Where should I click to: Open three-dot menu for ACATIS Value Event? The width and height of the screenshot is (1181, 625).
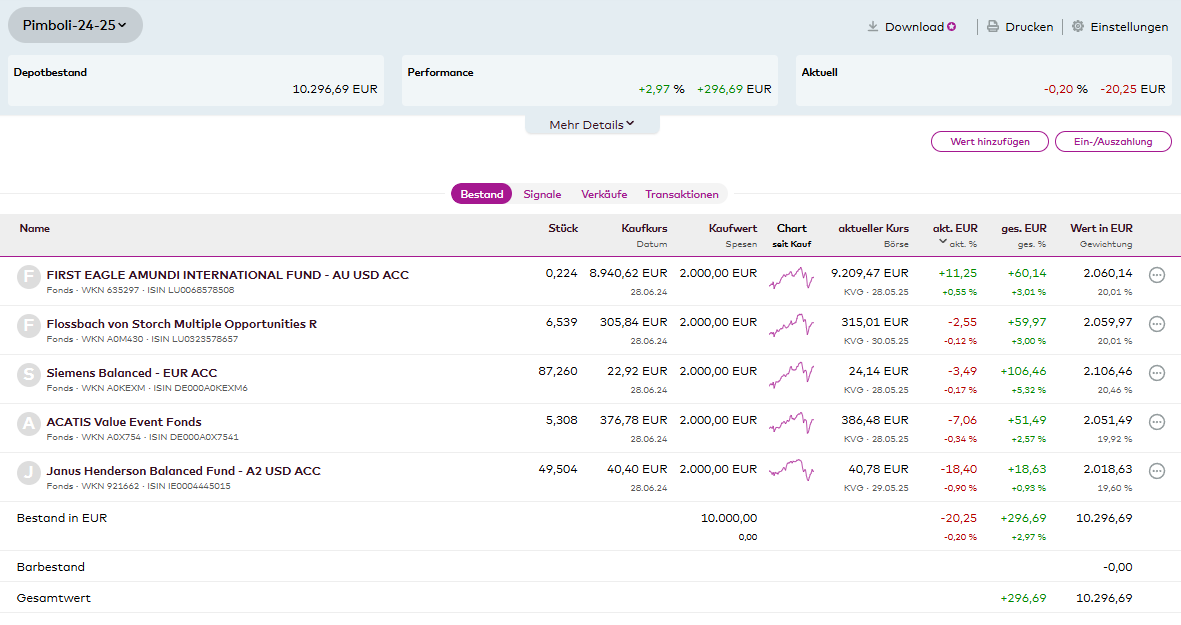[x=1157, y=422]
